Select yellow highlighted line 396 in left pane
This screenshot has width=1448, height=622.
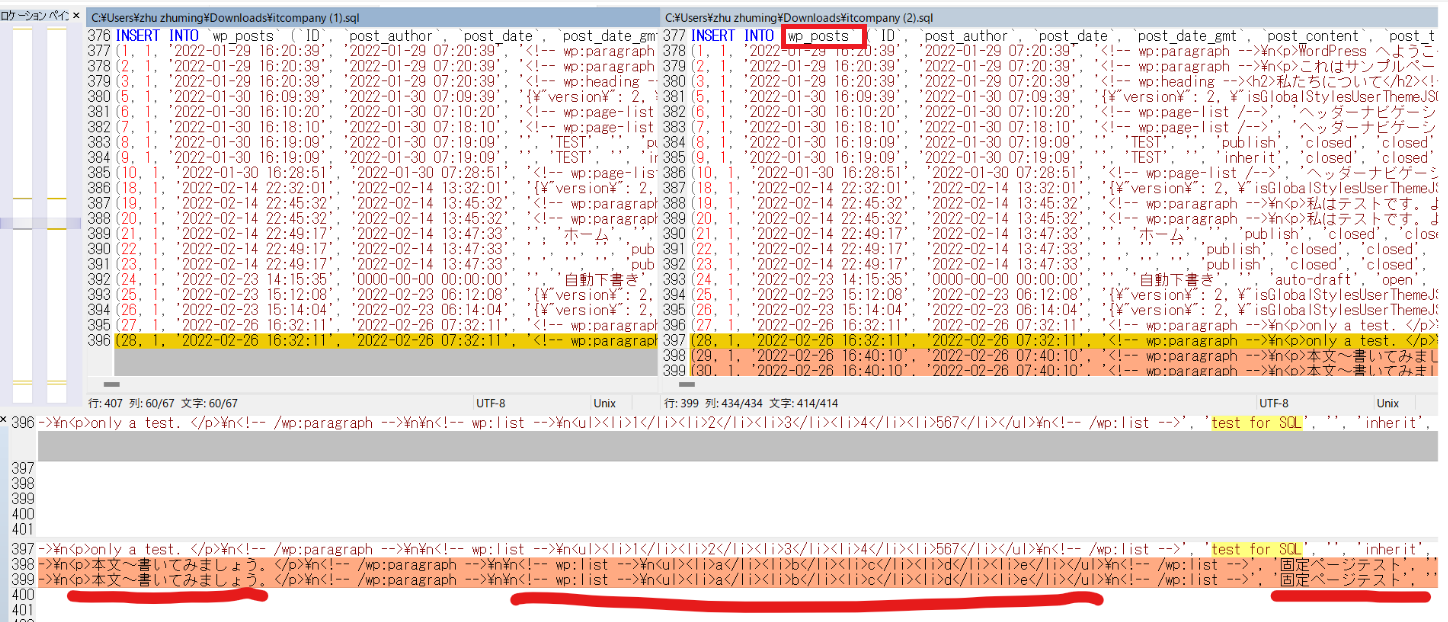click(x=385, y=341)
